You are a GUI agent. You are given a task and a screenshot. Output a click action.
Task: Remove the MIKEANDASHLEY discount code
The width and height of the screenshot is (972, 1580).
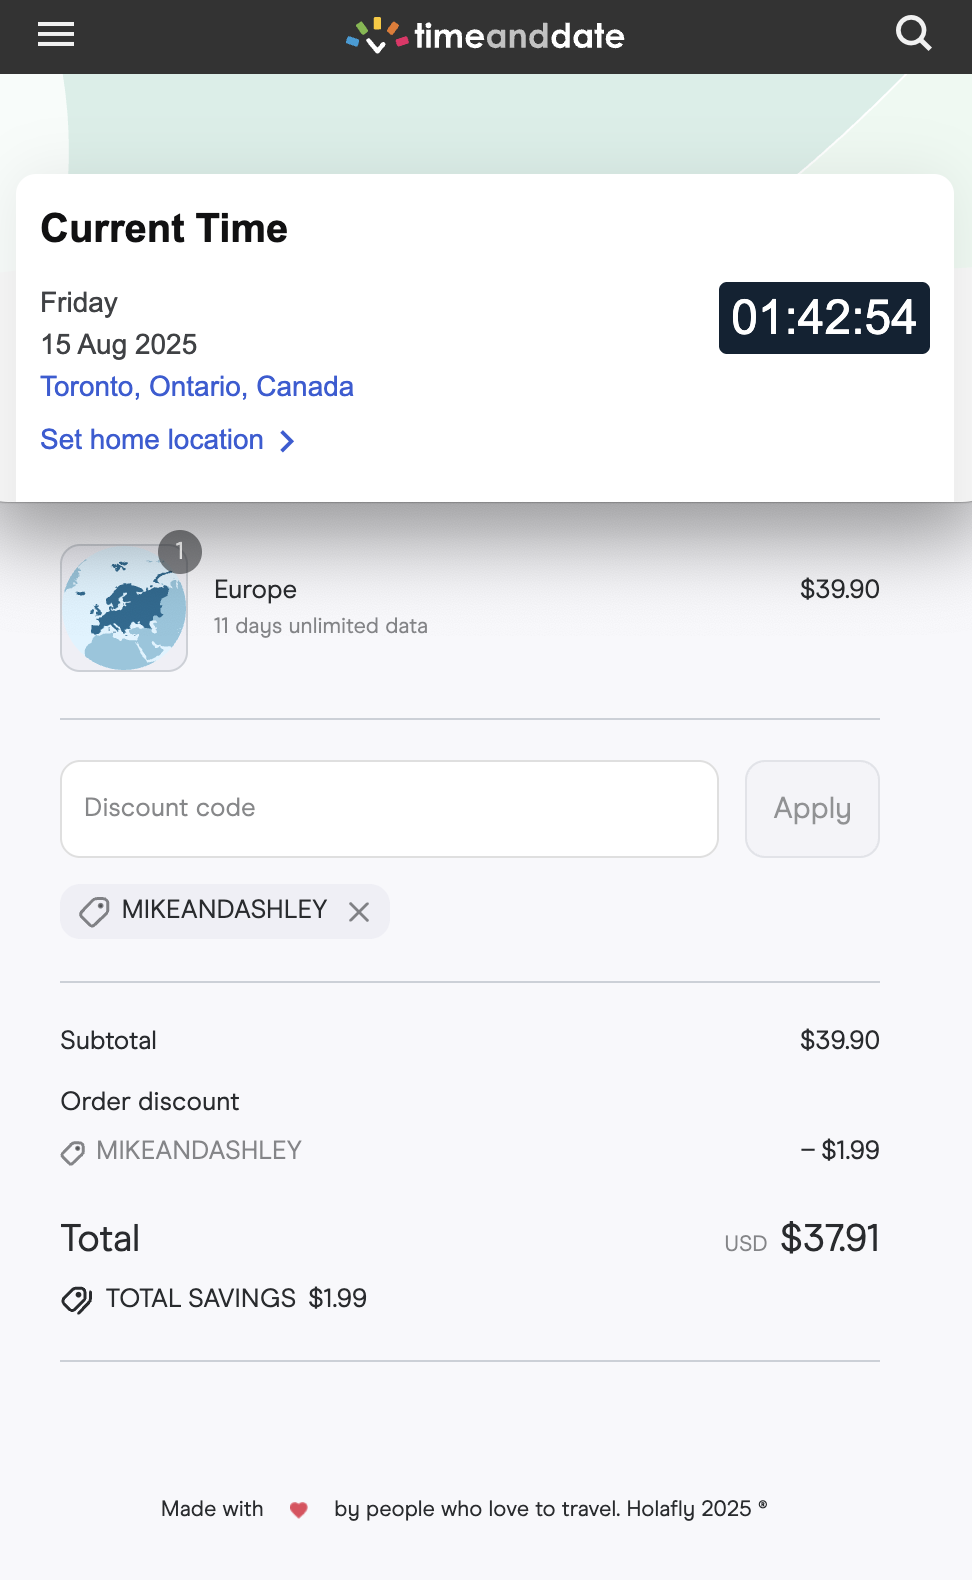pos(359,911)
